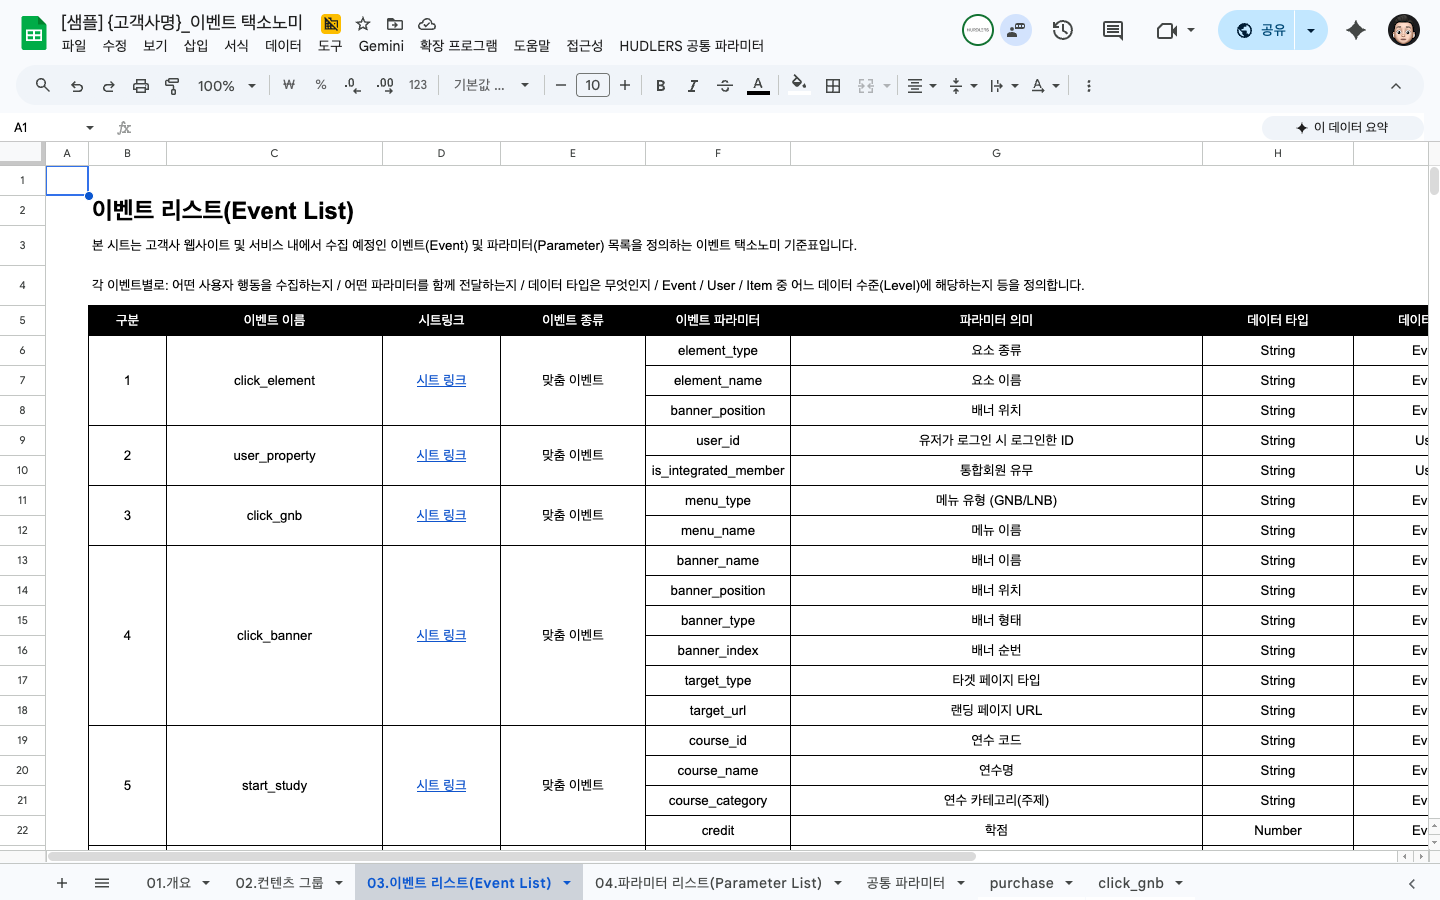Open the 확장 프로그램 menu
This screenshot has width=1440, height=900.
point(458,46)
